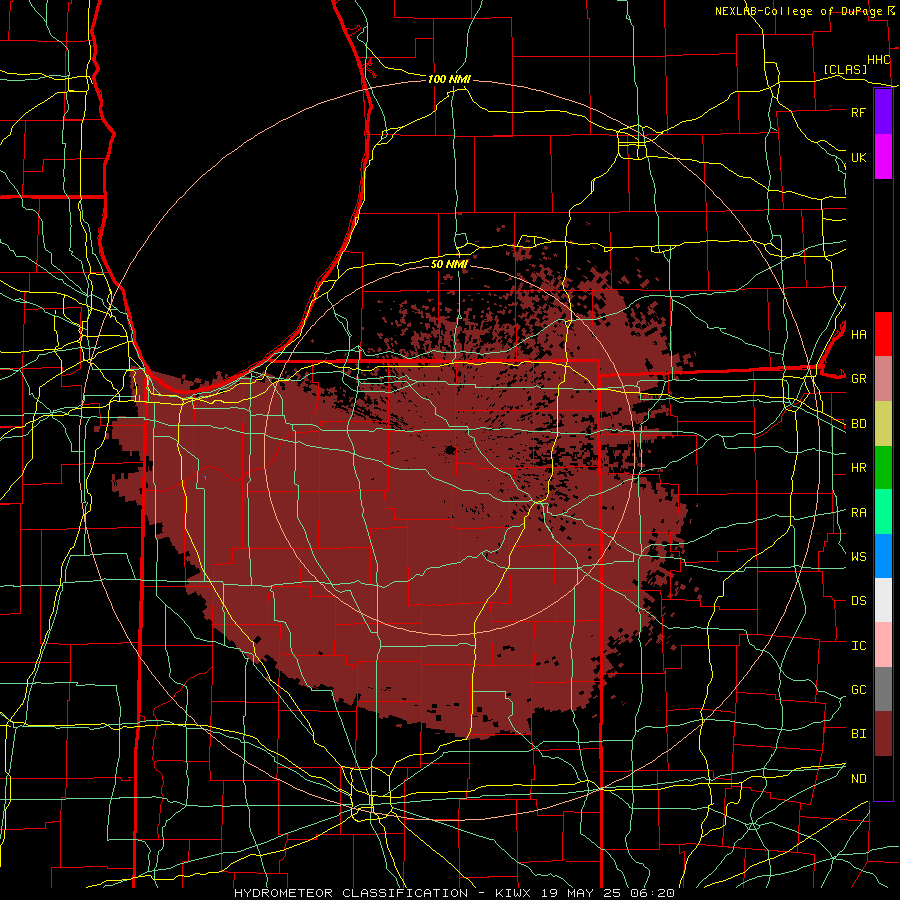Select the GR pink legend swatch

[883, 378]
